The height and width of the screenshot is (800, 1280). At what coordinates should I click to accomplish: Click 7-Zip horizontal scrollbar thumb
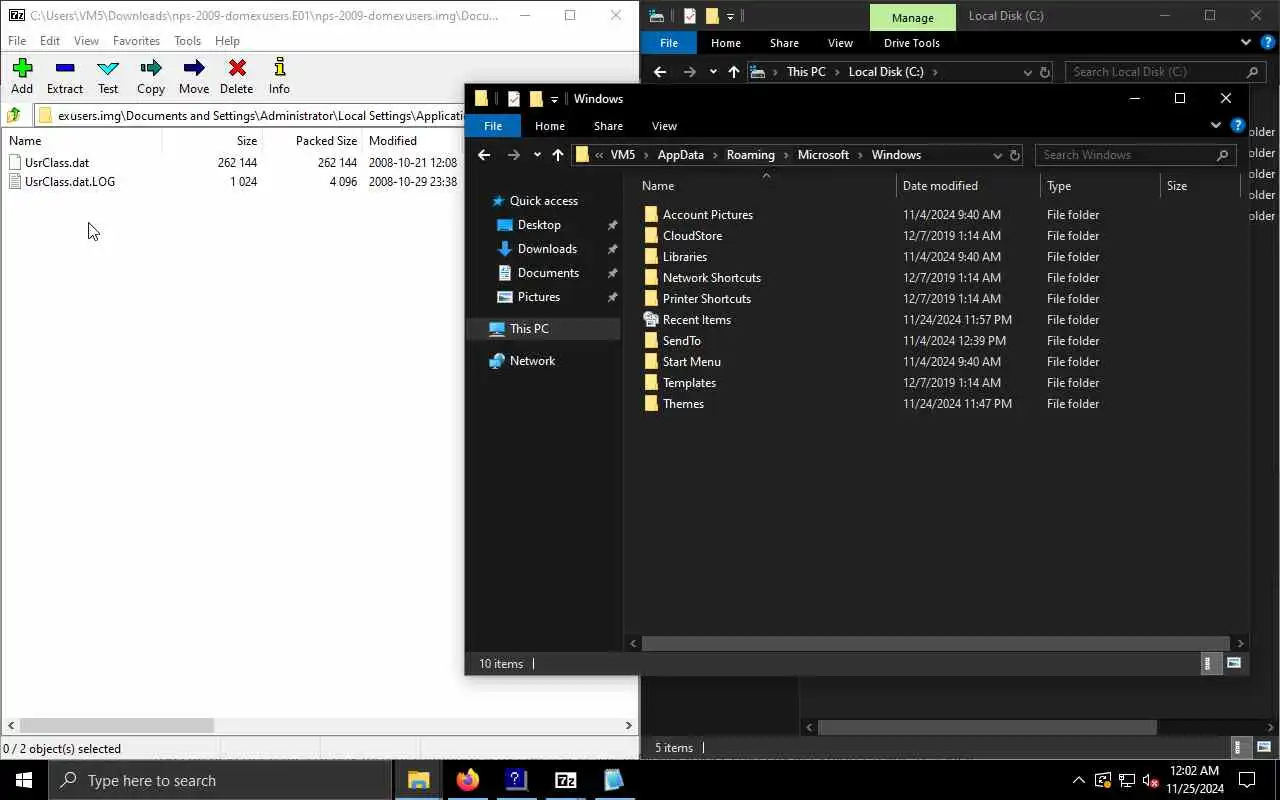pos(117,726)
